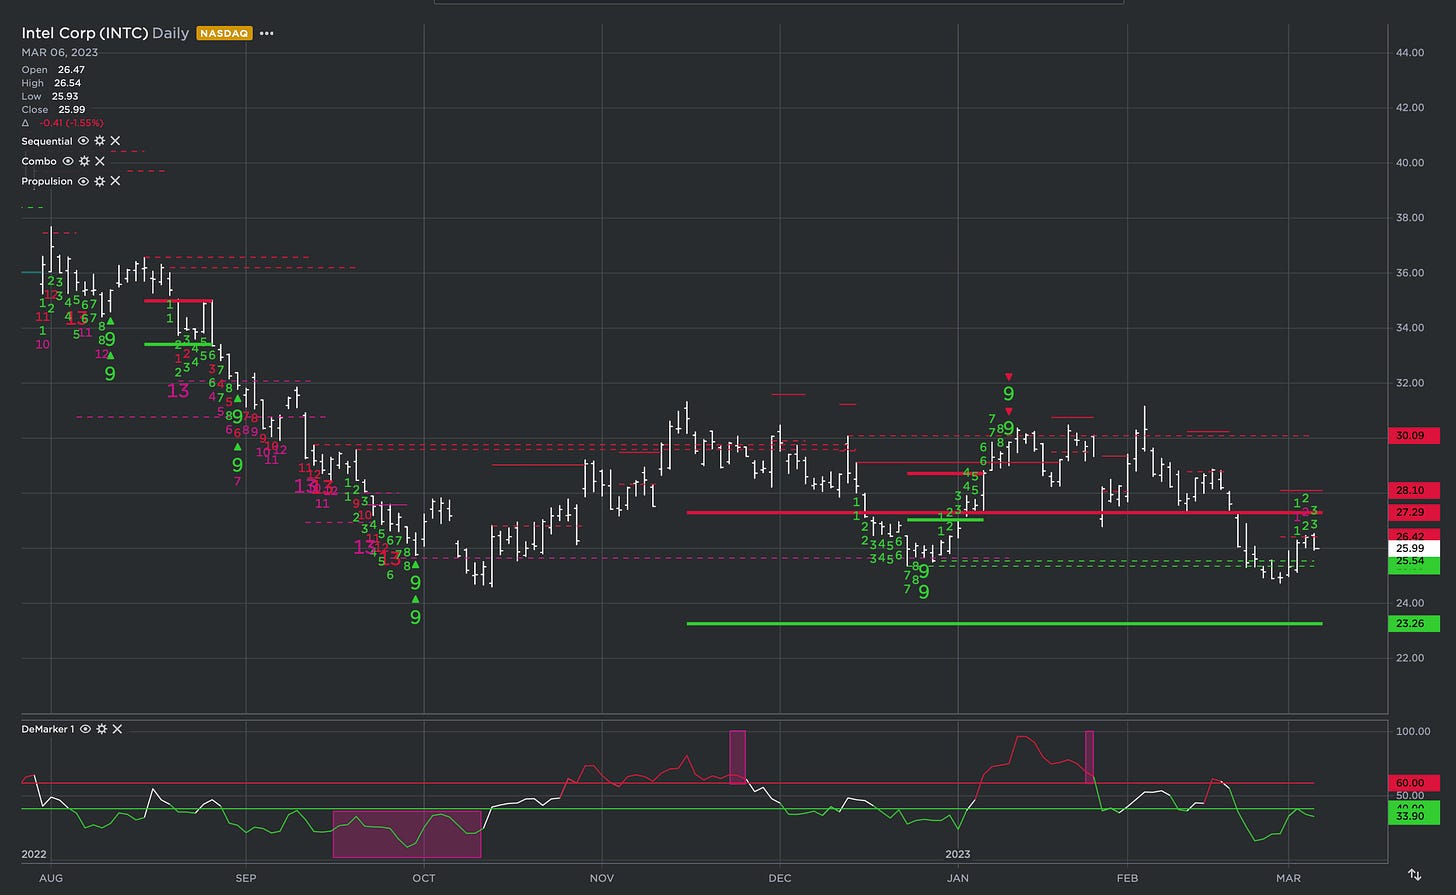1456x895 pixels.
Task: Click the MAR label on the time axis
Action: 1289,878
